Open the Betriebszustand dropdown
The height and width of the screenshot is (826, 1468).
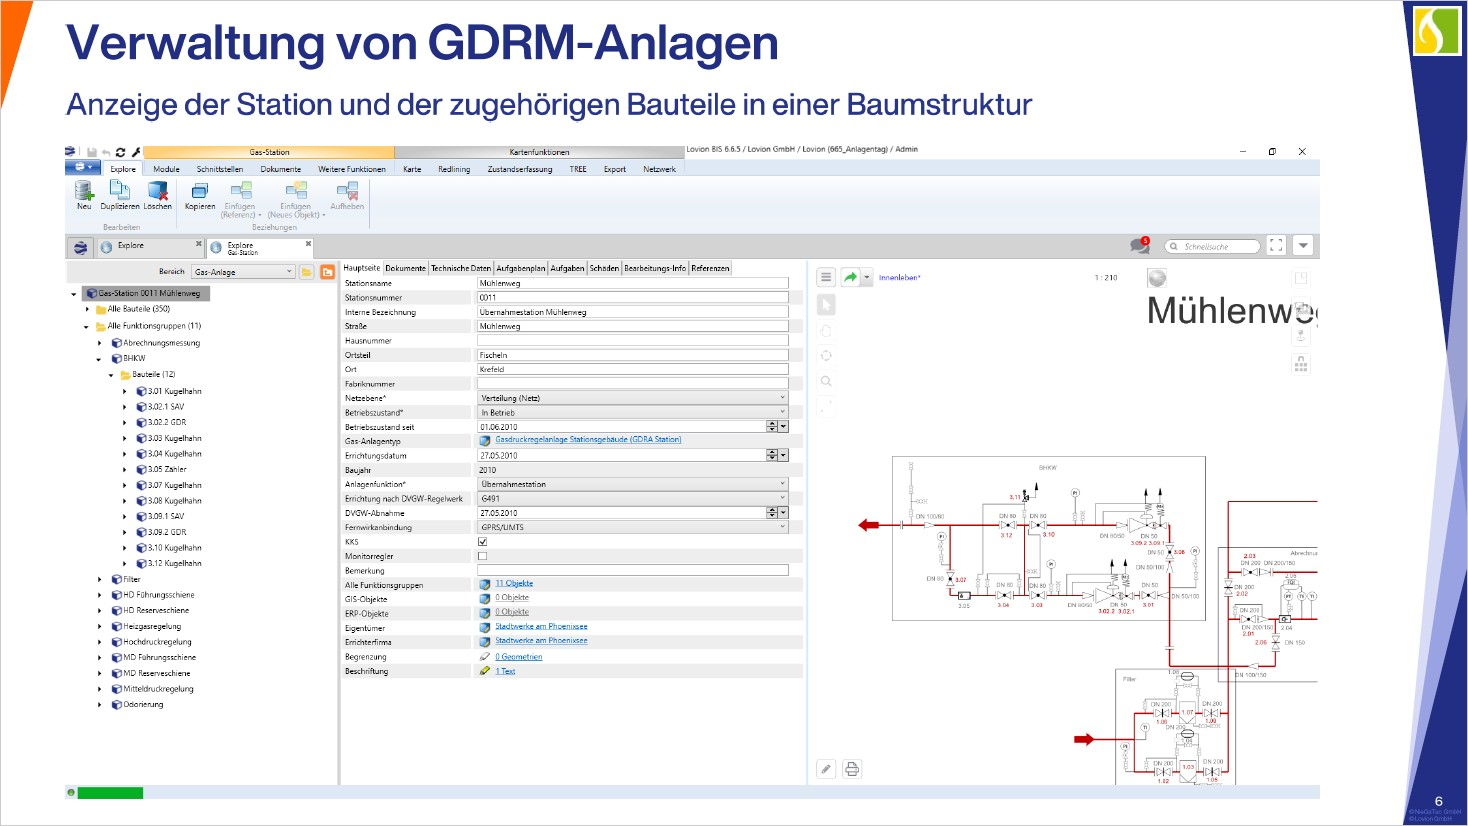[633, 412]
